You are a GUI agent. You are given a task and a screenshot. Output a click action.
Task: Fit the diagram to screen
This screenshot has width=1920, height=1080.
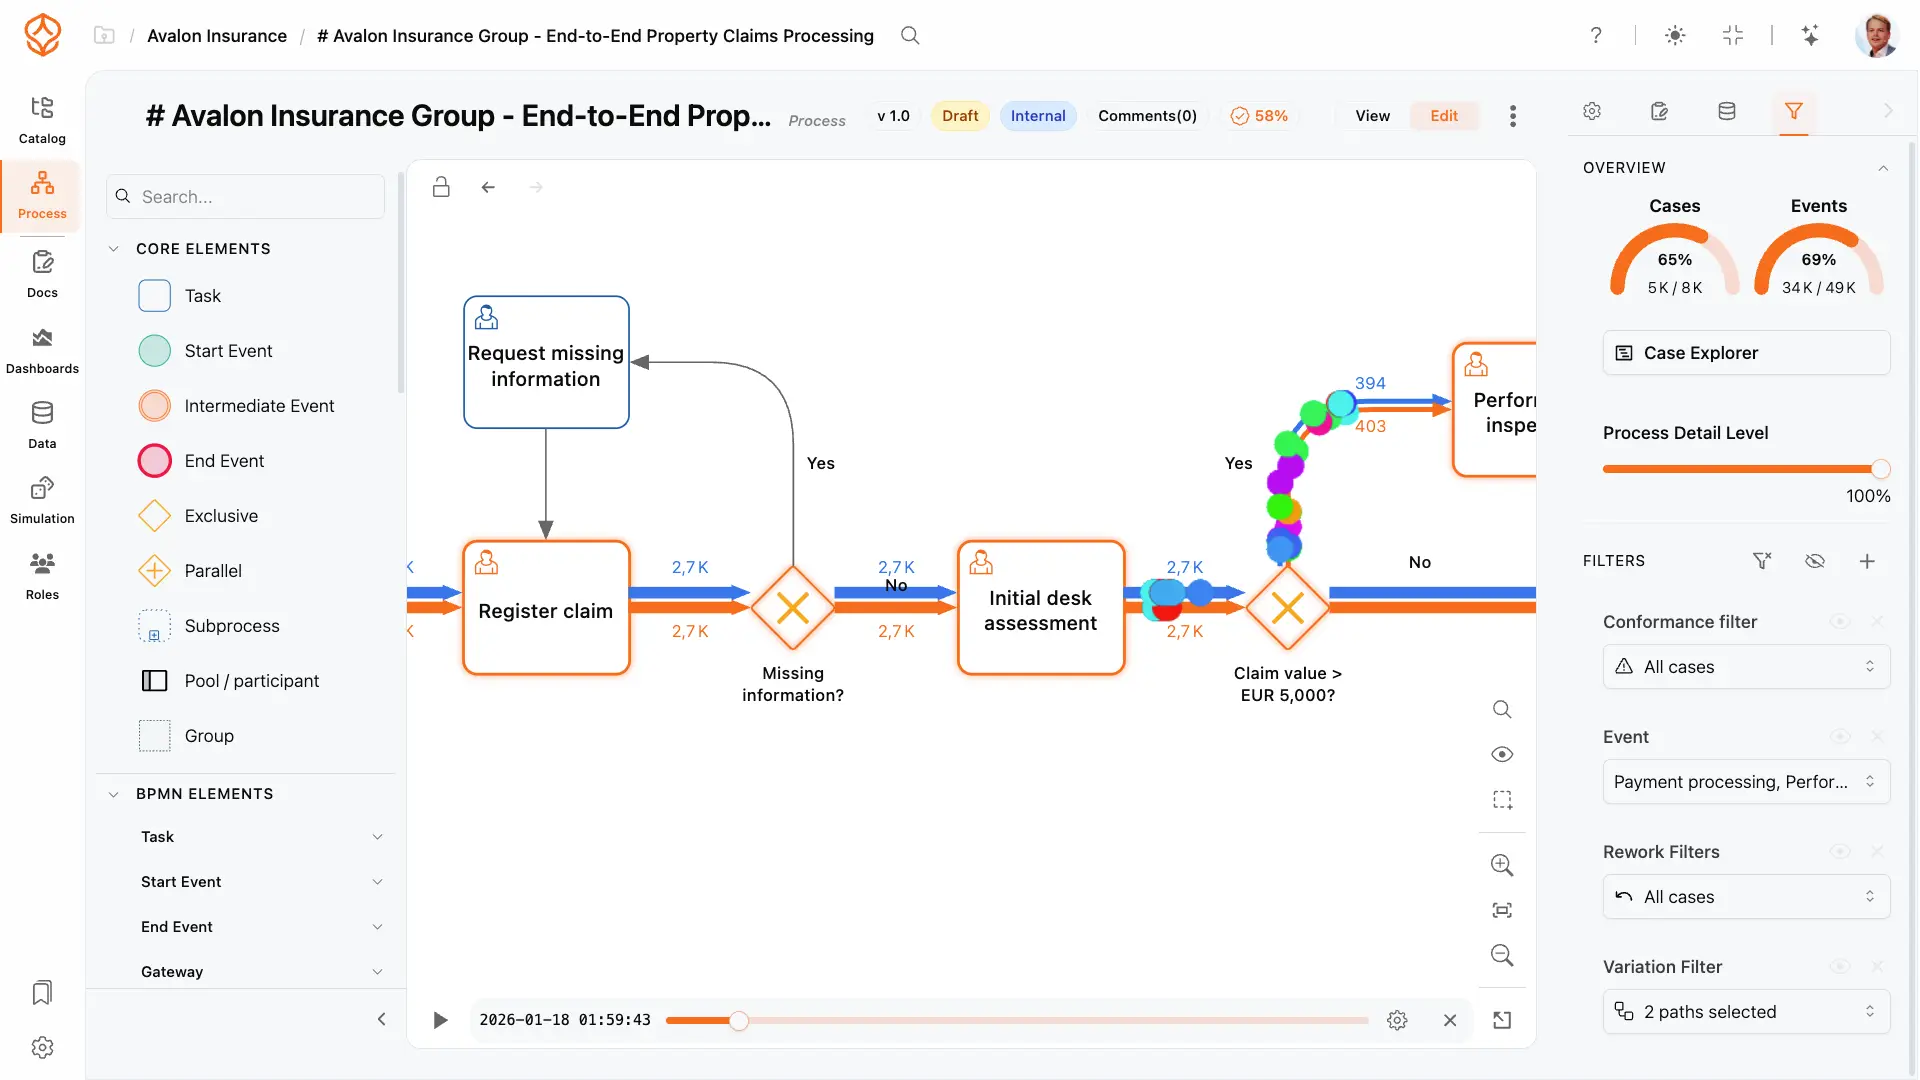click(x=1502, y=910)
